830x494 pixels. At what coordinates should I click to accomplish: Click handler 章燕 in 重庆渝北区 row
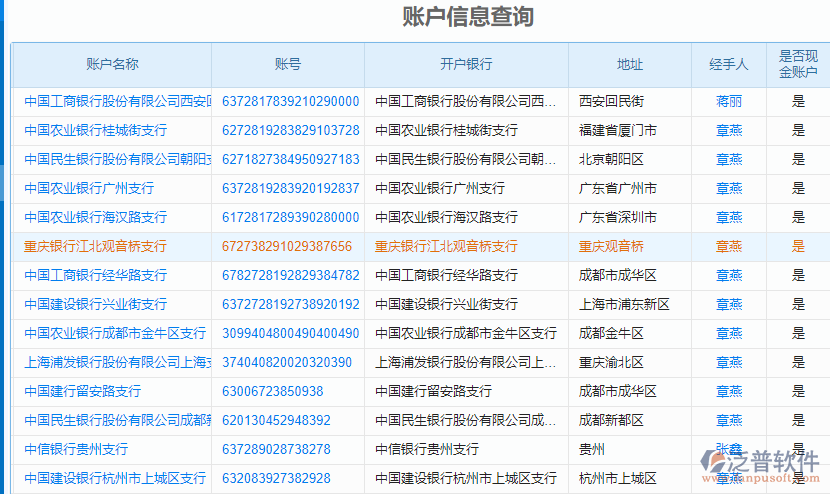pos(729,363)
